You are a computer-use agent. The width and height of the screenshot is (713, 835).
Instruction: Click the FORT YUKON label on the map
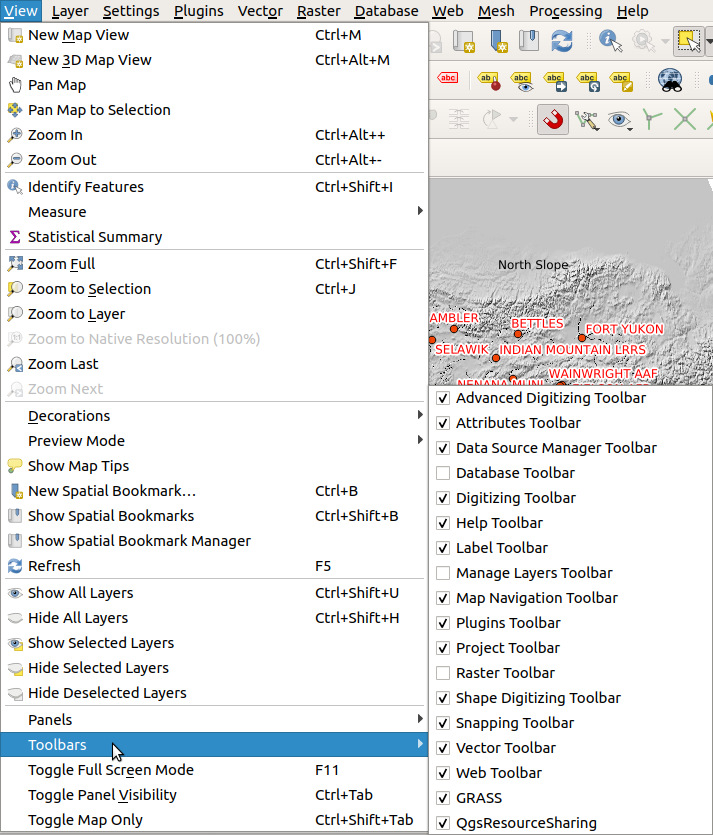pyautogui.click(x=624, y=329)
